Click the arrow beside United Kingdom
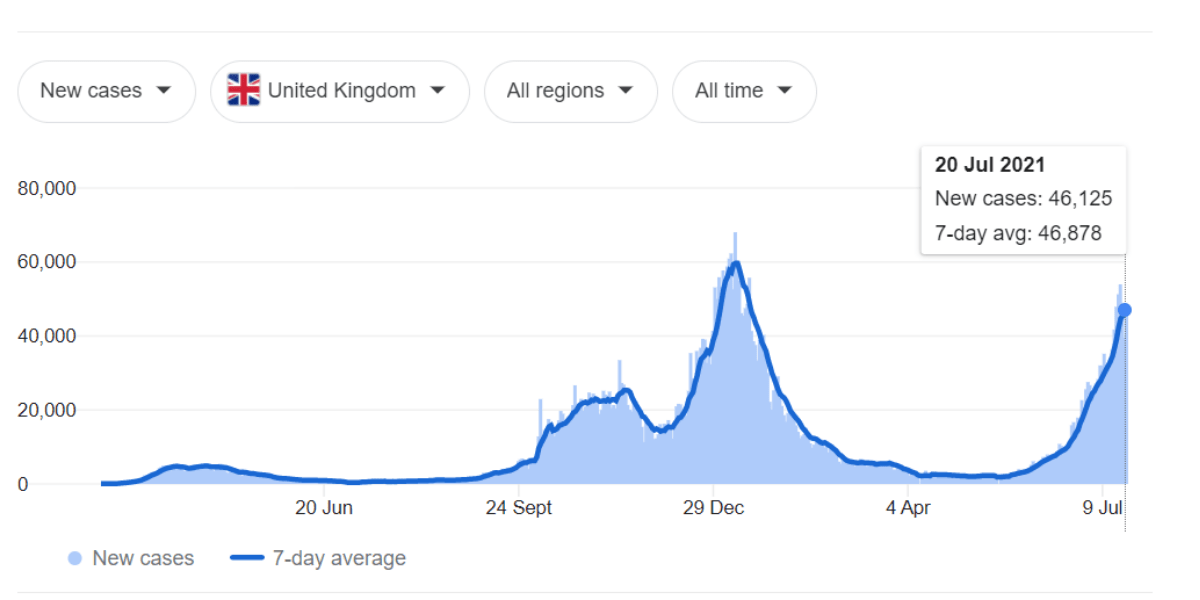The width and height of the screenshot is (1200, 600). click(437, 90)
